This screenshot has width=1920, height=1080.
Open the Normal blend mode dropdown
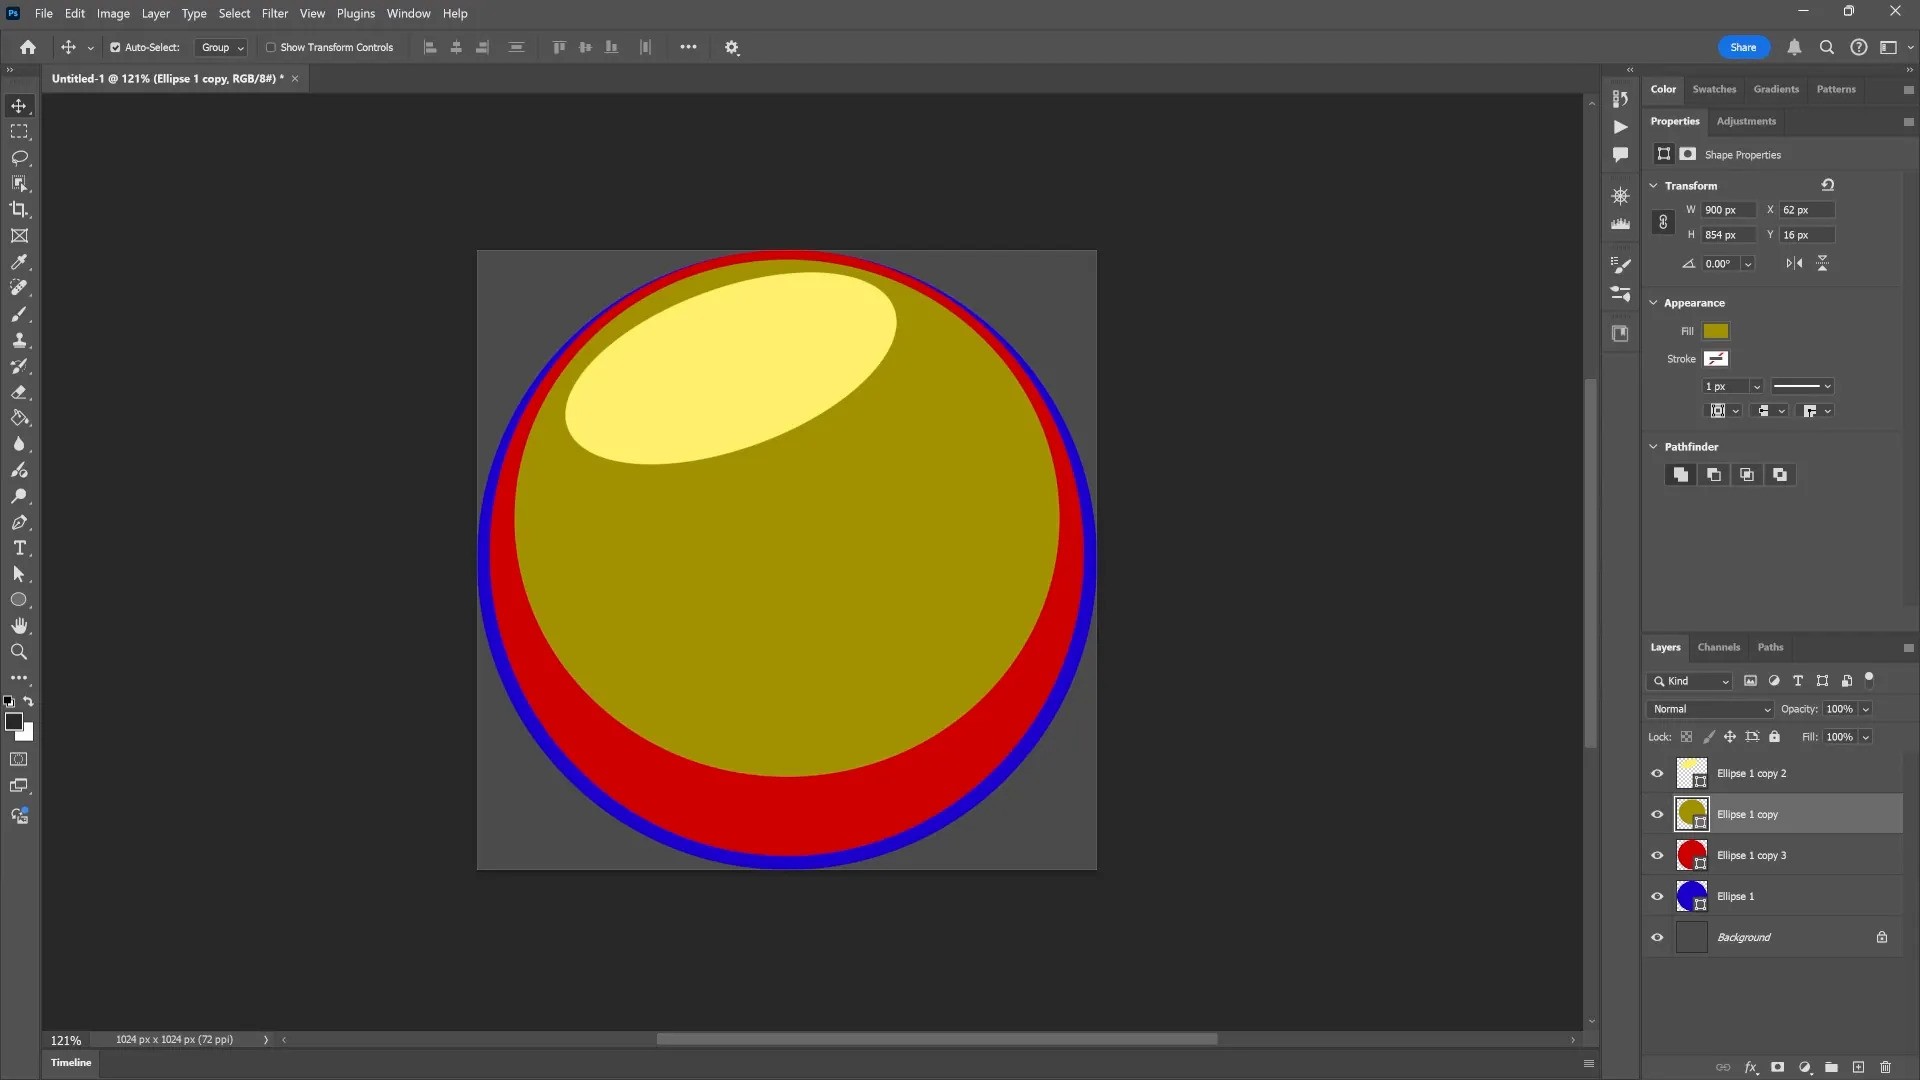tap(1710, 709)
